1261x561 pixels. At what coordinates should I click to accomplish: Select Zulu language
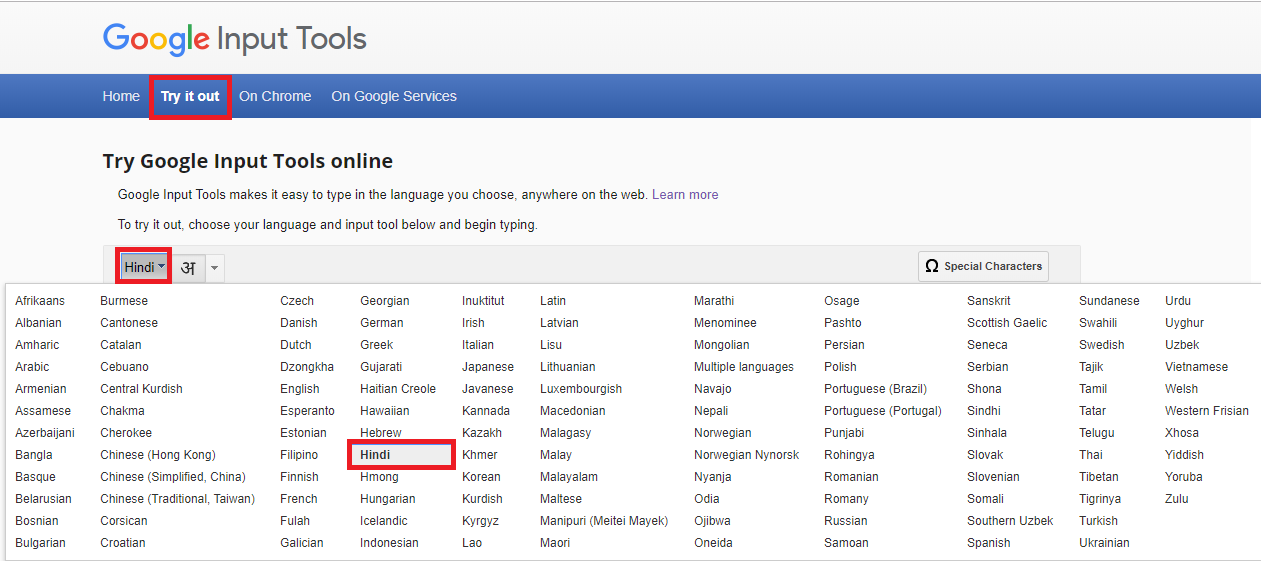click(x=1177, y=498)
